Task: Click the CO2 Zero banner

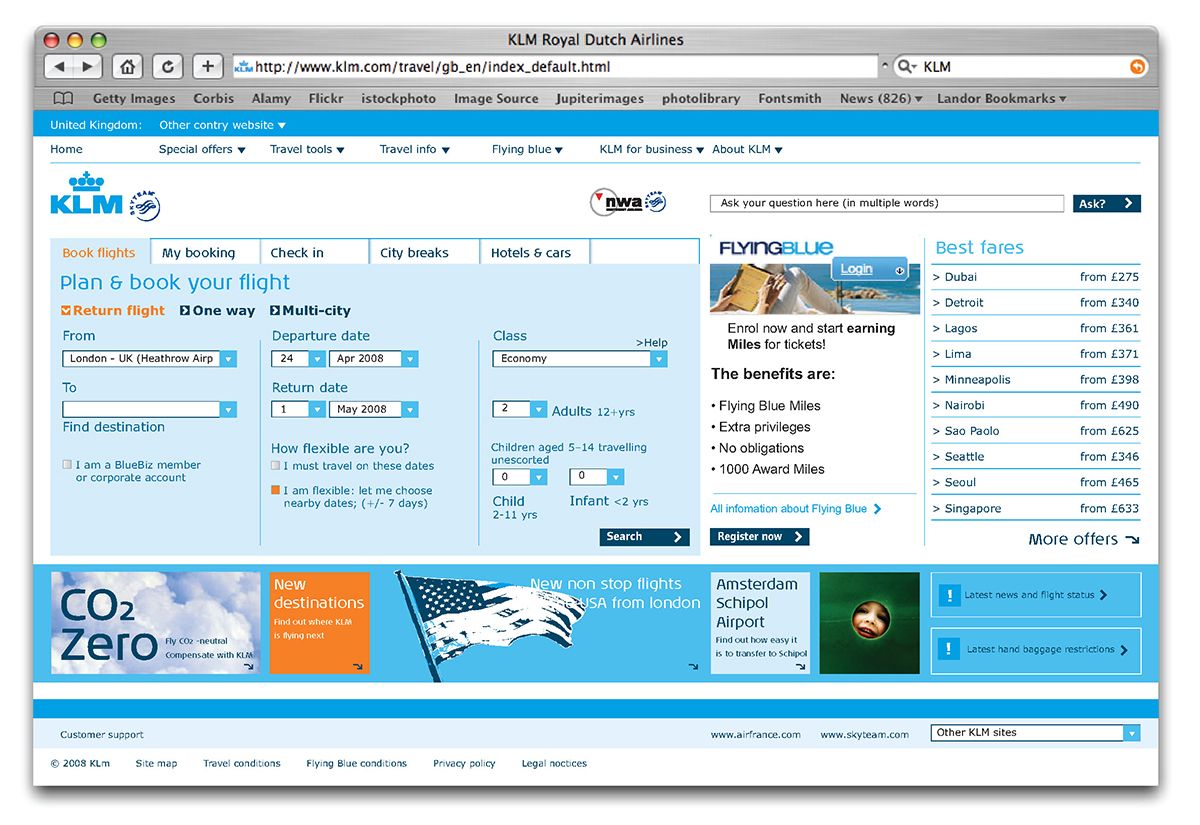Action: click(x=155, y=623)
